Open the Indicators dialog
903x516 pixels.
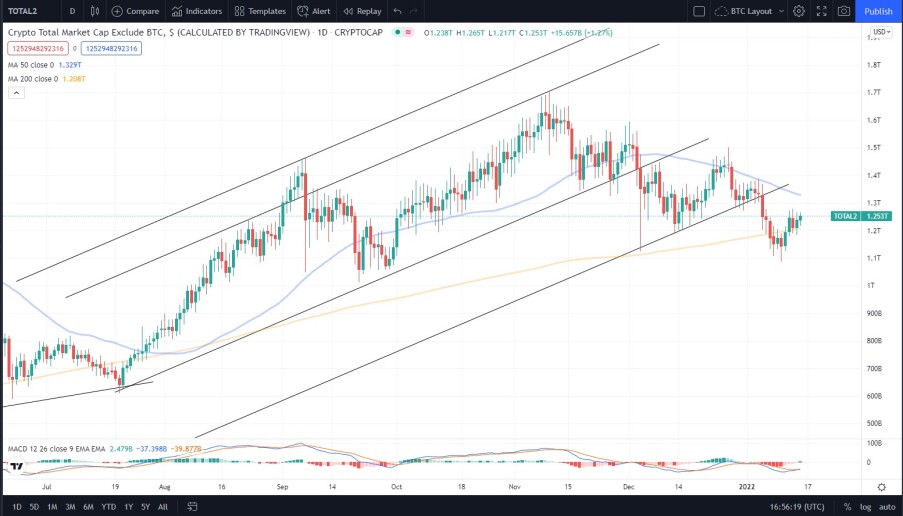pos(197,11)
